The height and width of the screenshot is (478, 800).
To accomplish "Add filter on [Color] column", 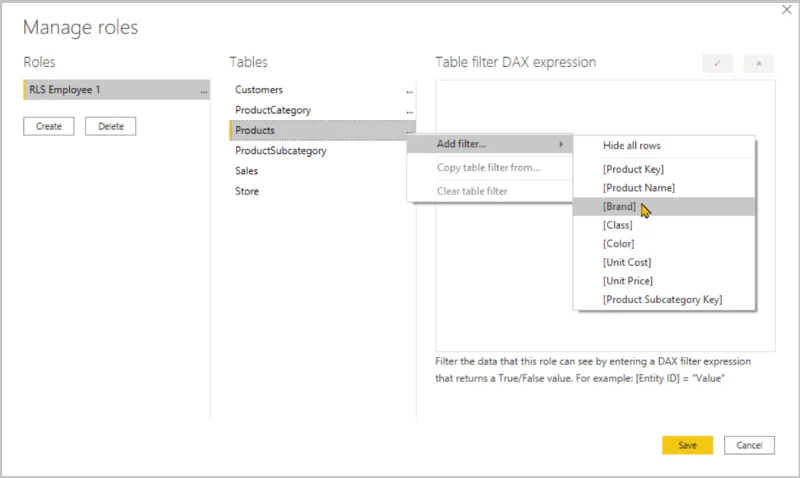I will click(x=664, y=244).
